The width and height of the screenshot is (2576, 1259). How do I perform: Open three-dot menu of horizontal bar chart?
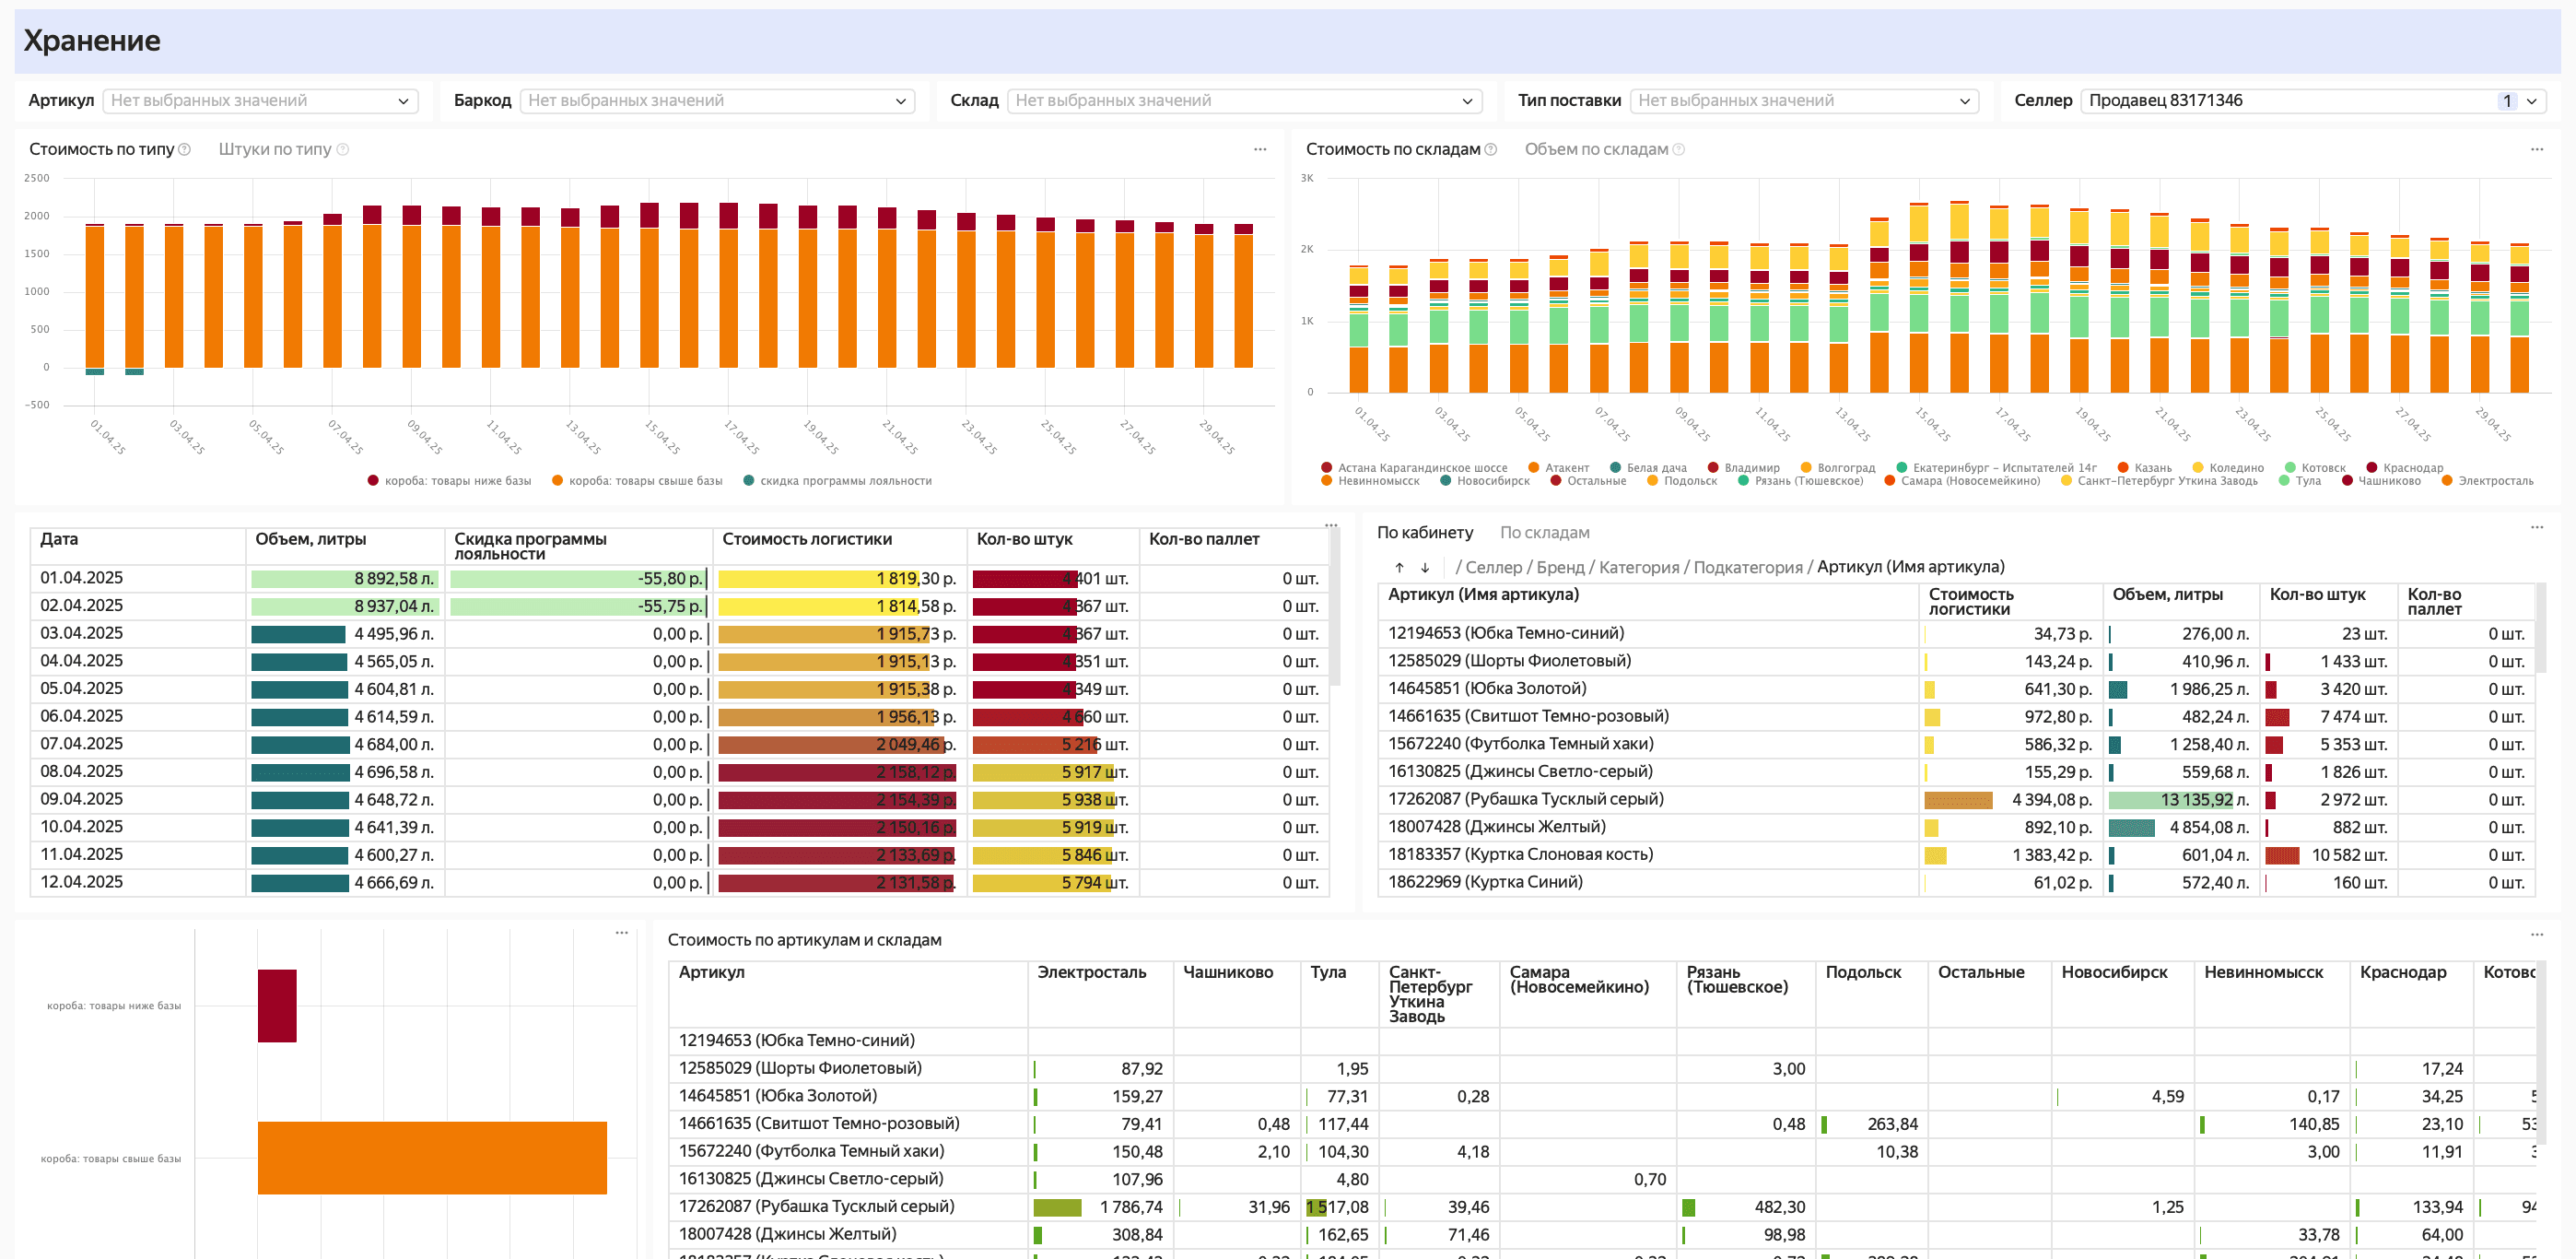coord(622,932)
